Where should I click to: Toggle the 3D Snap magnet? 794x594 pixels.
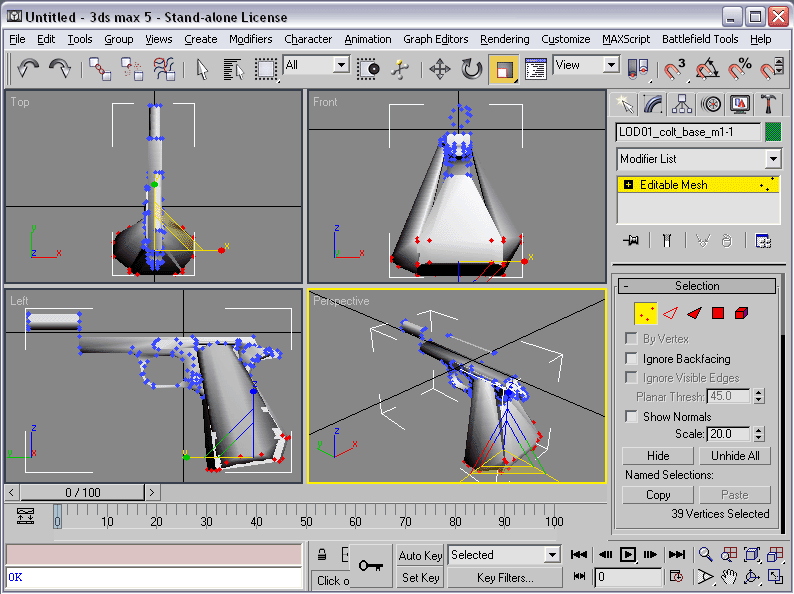click(674, 69)
